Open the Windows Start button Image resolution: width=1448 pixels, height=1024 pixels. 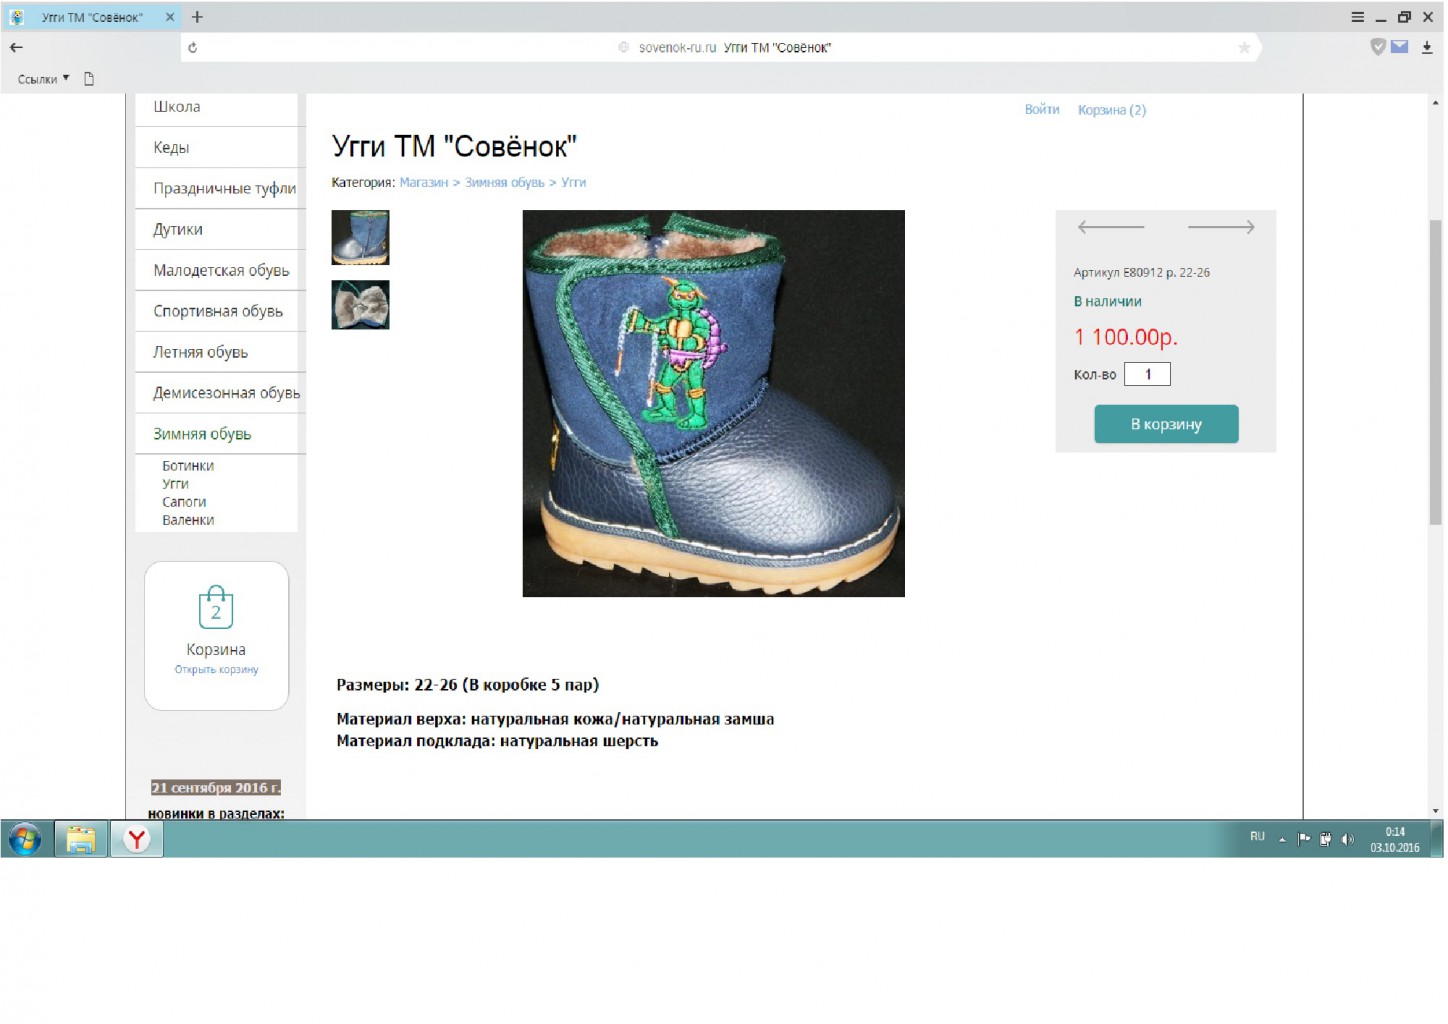click(25, 839)
